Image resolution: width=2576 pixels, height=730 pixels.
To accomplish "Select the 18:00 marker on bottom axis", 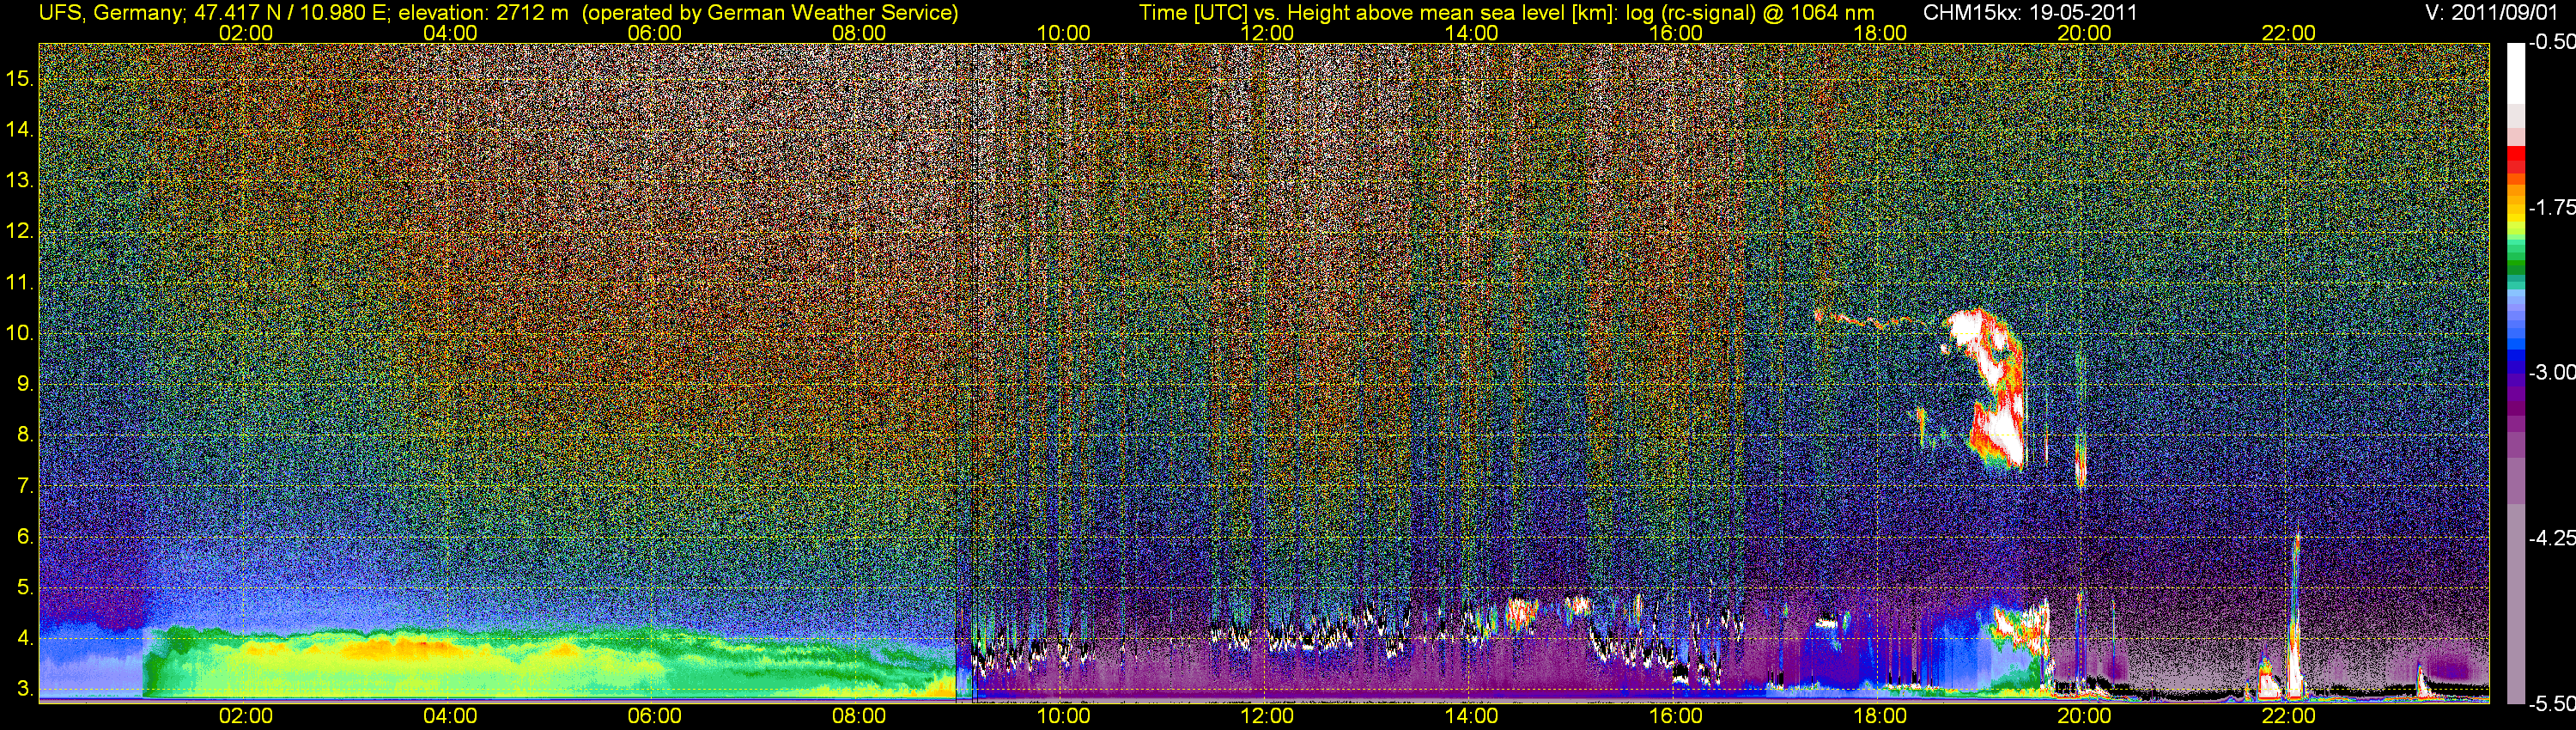I will (1880, 716).
